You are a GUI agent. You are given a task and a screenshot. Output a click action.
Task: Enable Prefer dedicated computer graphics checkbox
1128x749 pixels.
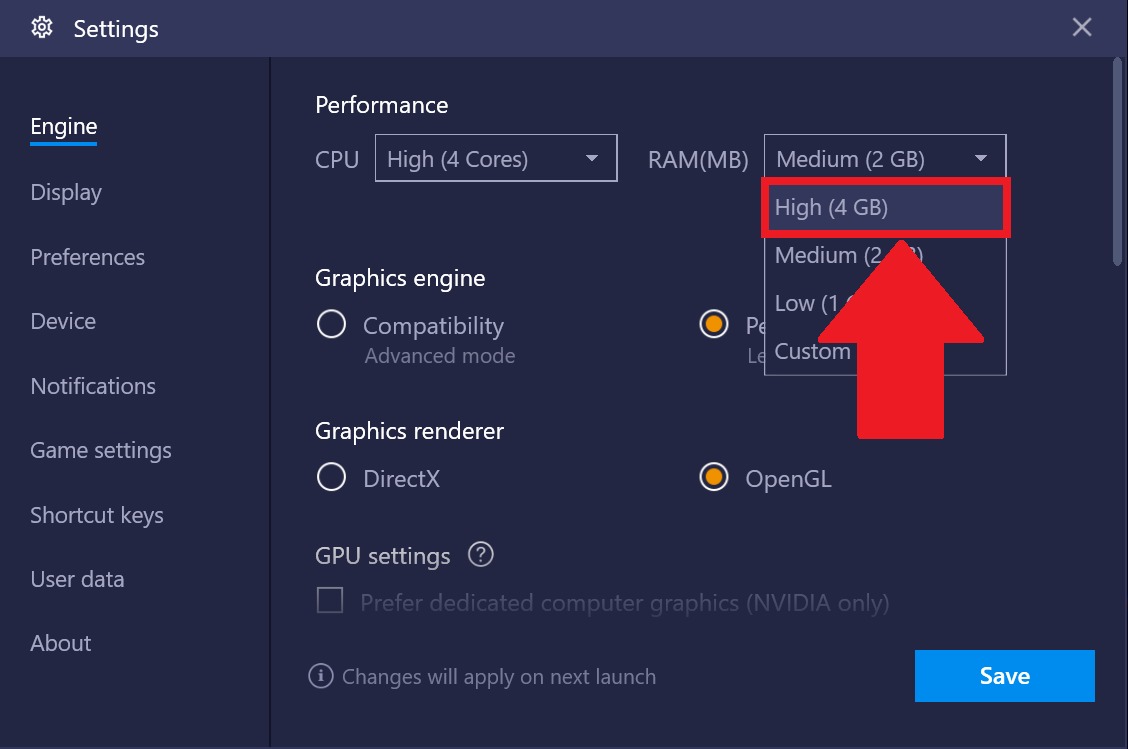click(330, 601)
